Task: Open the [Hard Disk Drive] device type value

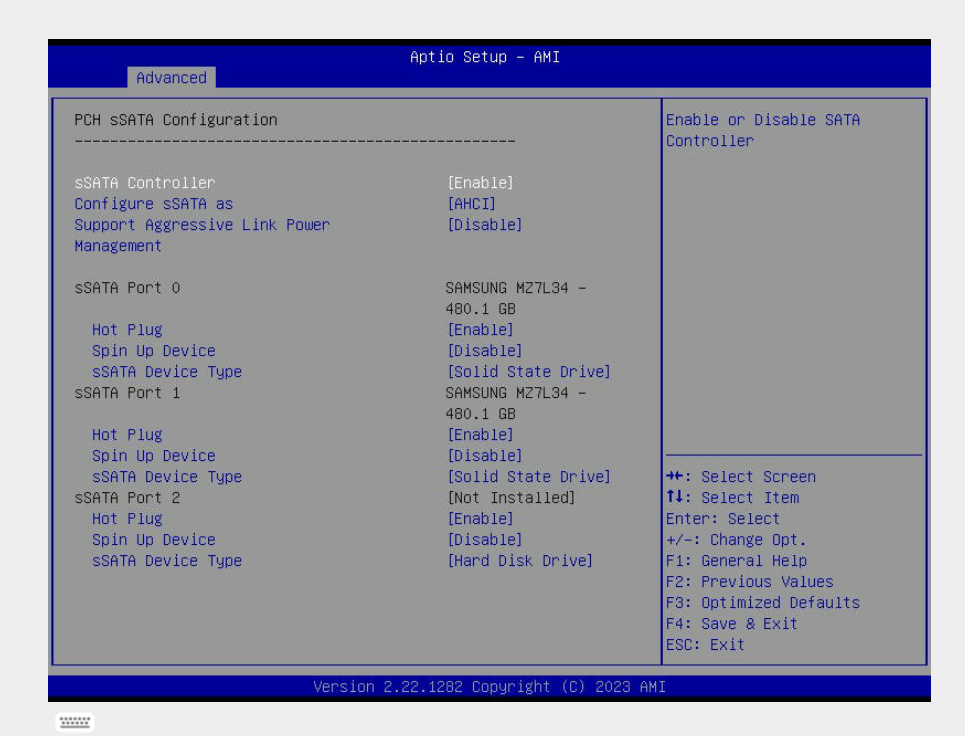Action: pyautogui.click(x=520, y=561)
